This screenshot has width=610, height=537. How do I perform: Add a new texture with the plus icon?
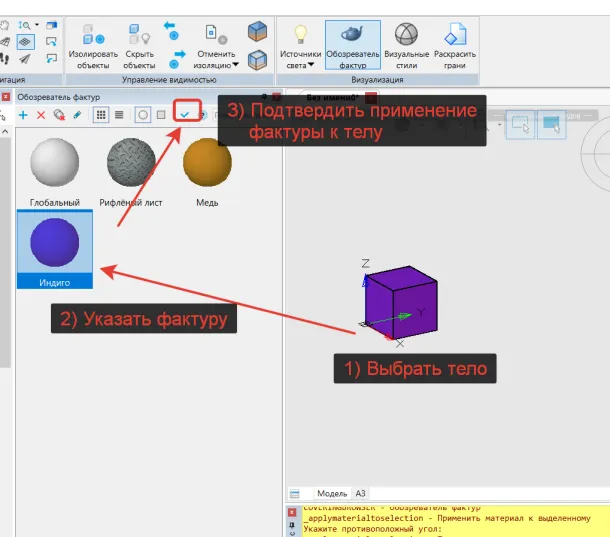[24, 115]
